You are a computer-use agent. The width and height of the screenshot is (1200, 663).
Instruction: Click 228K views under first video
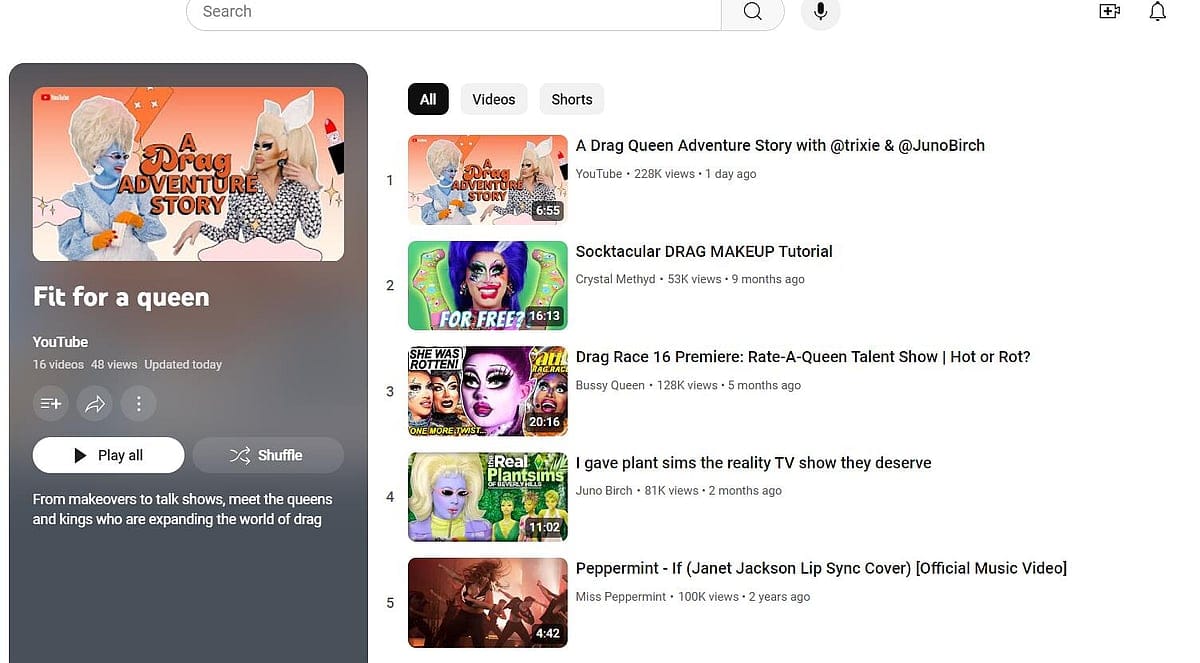[664, 174]
